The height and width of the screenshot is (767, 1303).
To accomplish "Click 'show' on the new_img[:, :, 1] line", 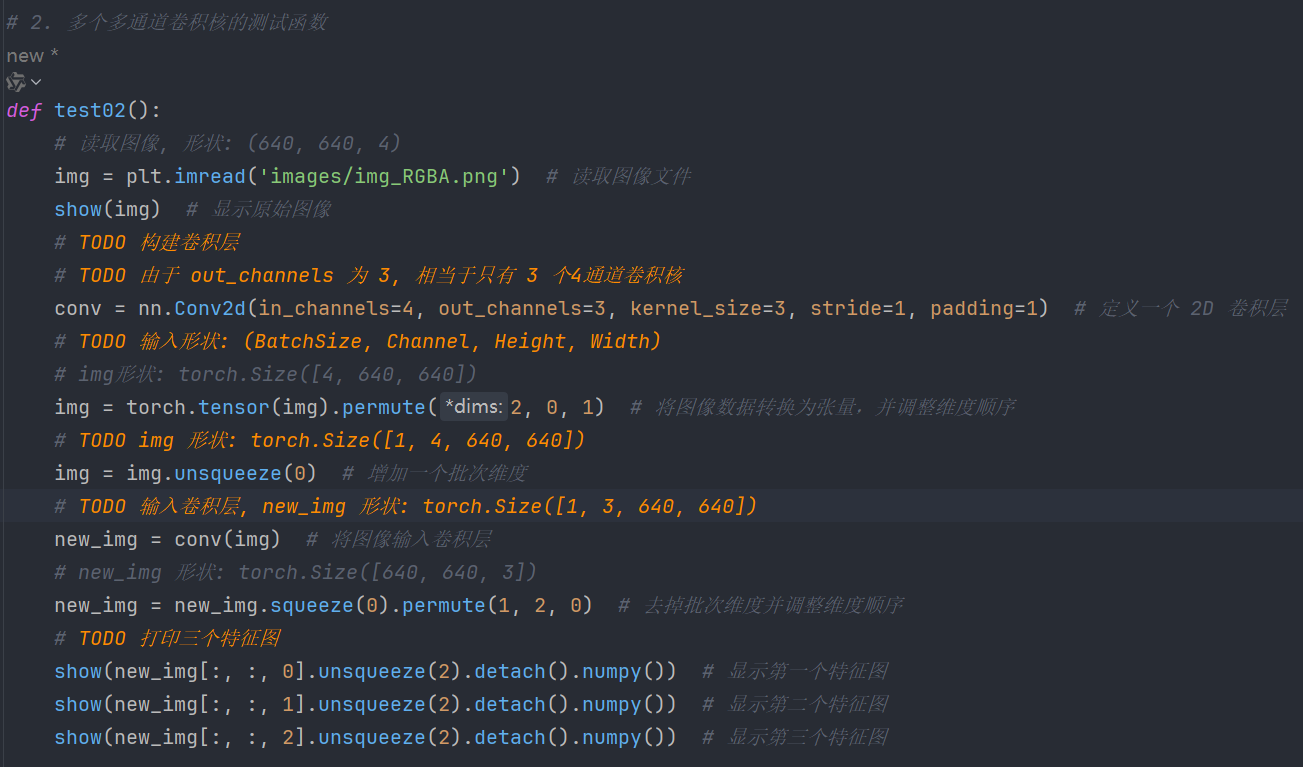I will click(78, 704).
